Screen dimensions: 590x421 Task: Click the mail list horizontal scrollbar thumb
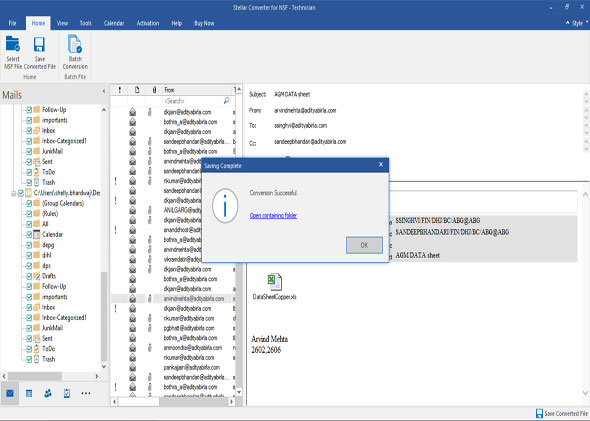139,401
